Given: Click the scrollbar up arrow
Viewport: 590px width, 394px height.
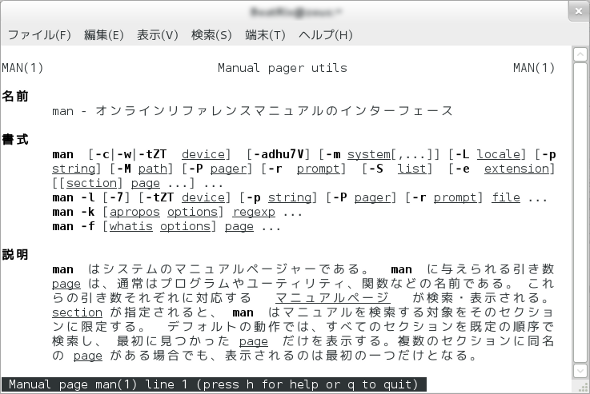Looking at the screenshot, I should (x=580, y=55).
